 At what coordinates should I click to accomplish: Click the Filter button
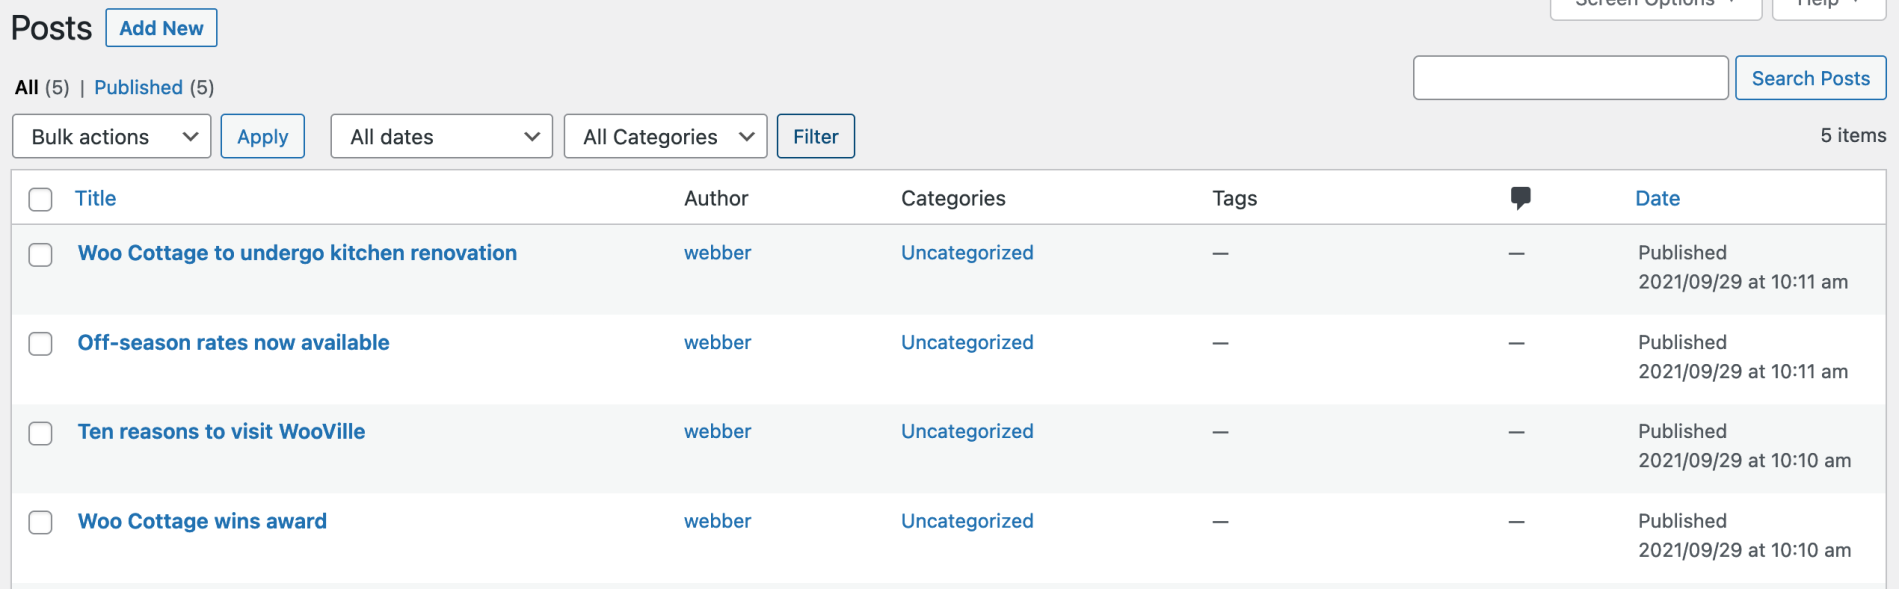(x=815, y=136)
